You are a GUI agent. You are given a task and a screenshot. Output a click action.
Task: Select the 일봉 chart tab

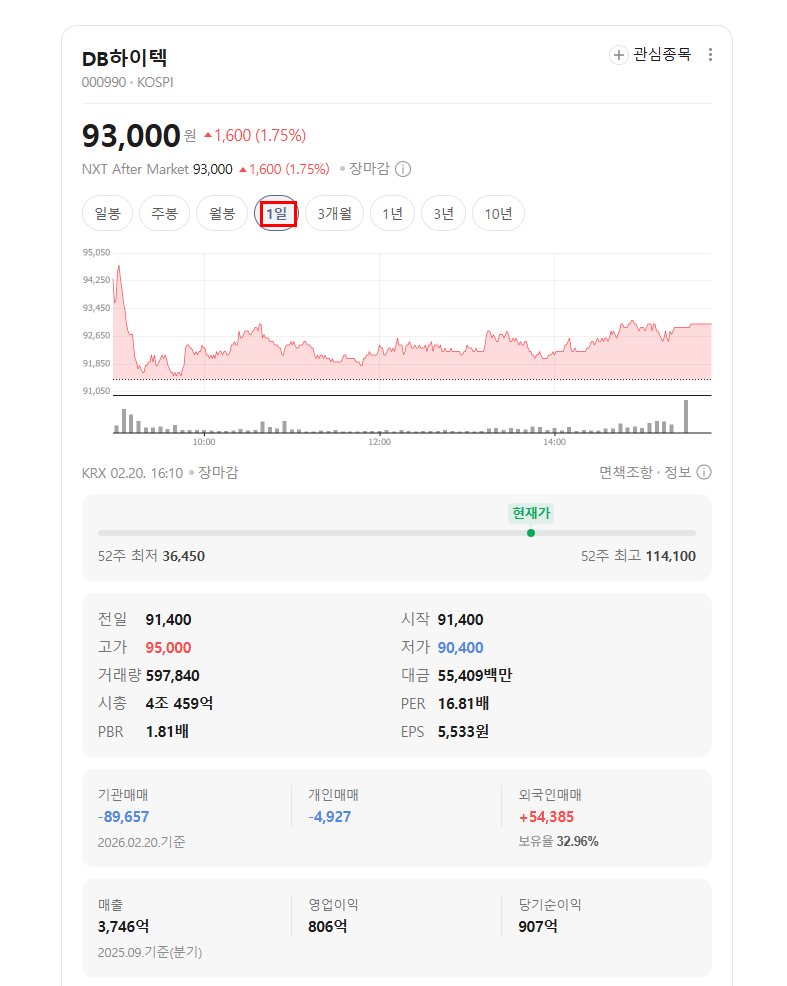[x=107, y=214]
